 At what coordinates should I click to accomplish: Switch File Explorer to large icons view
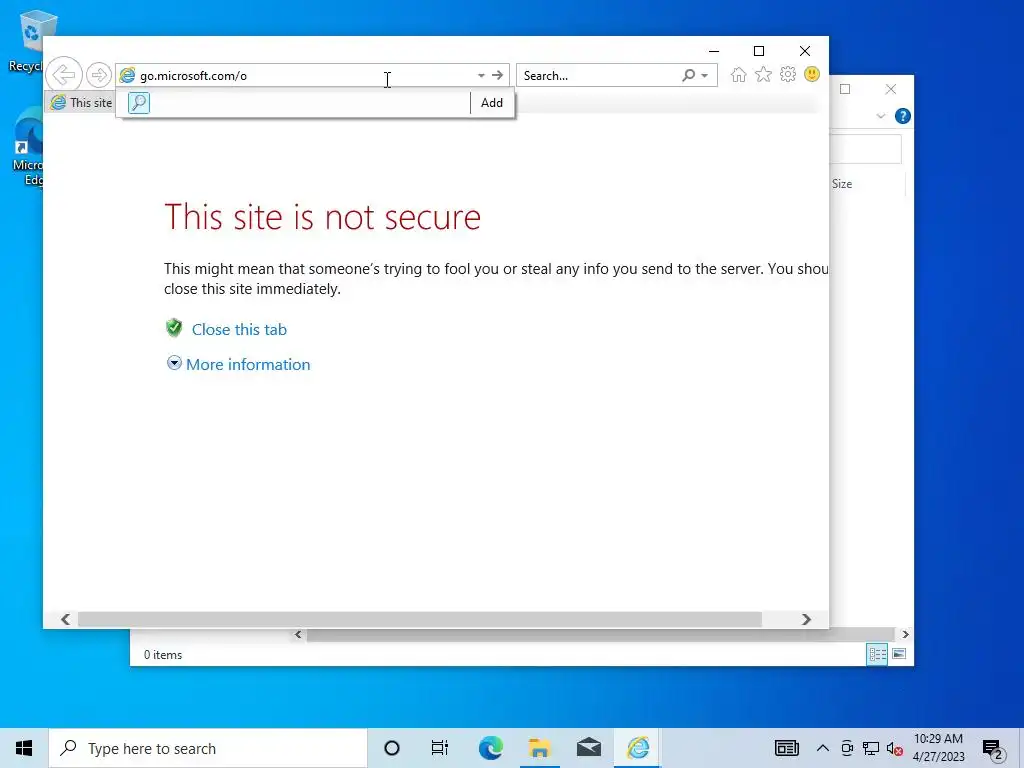(x=899, y=654)
